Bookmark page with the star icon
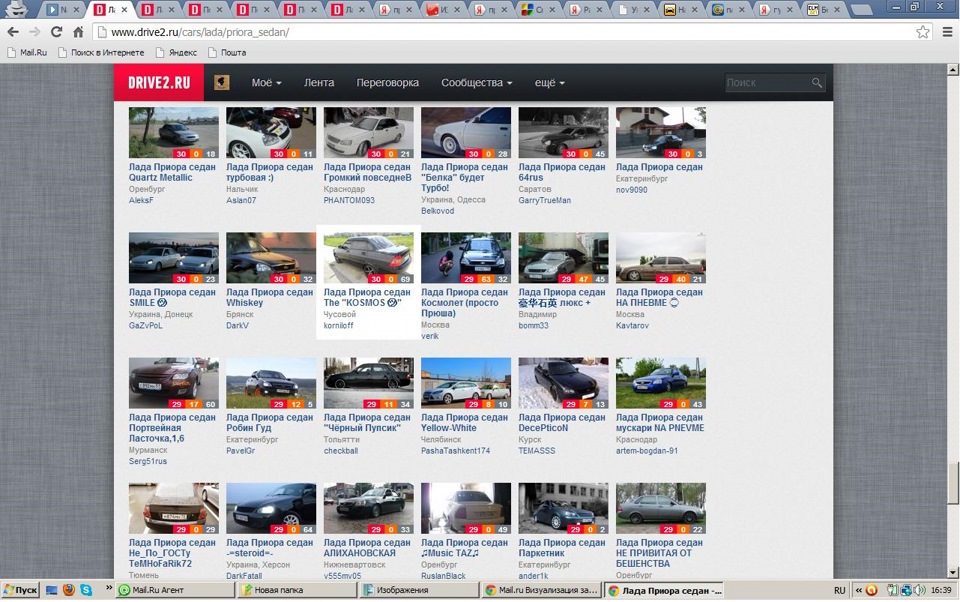960x602 pixels. 923,32
